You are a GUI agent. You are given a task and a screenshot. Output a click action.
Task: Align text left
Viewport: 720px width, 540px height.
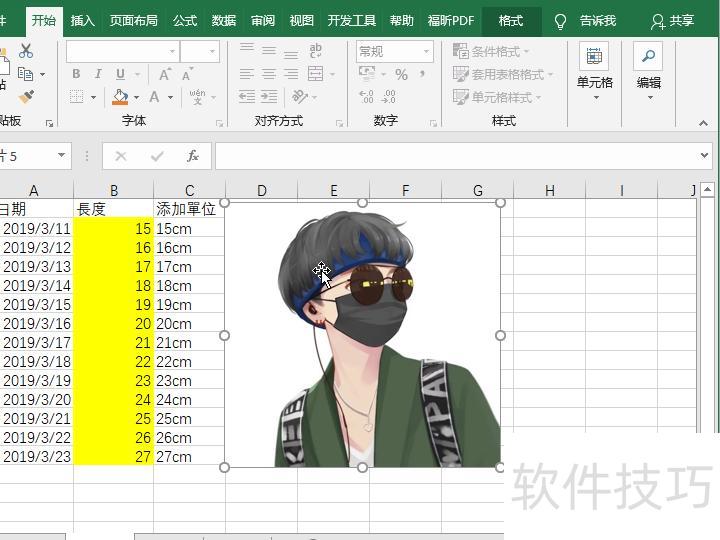pos(247,74)
